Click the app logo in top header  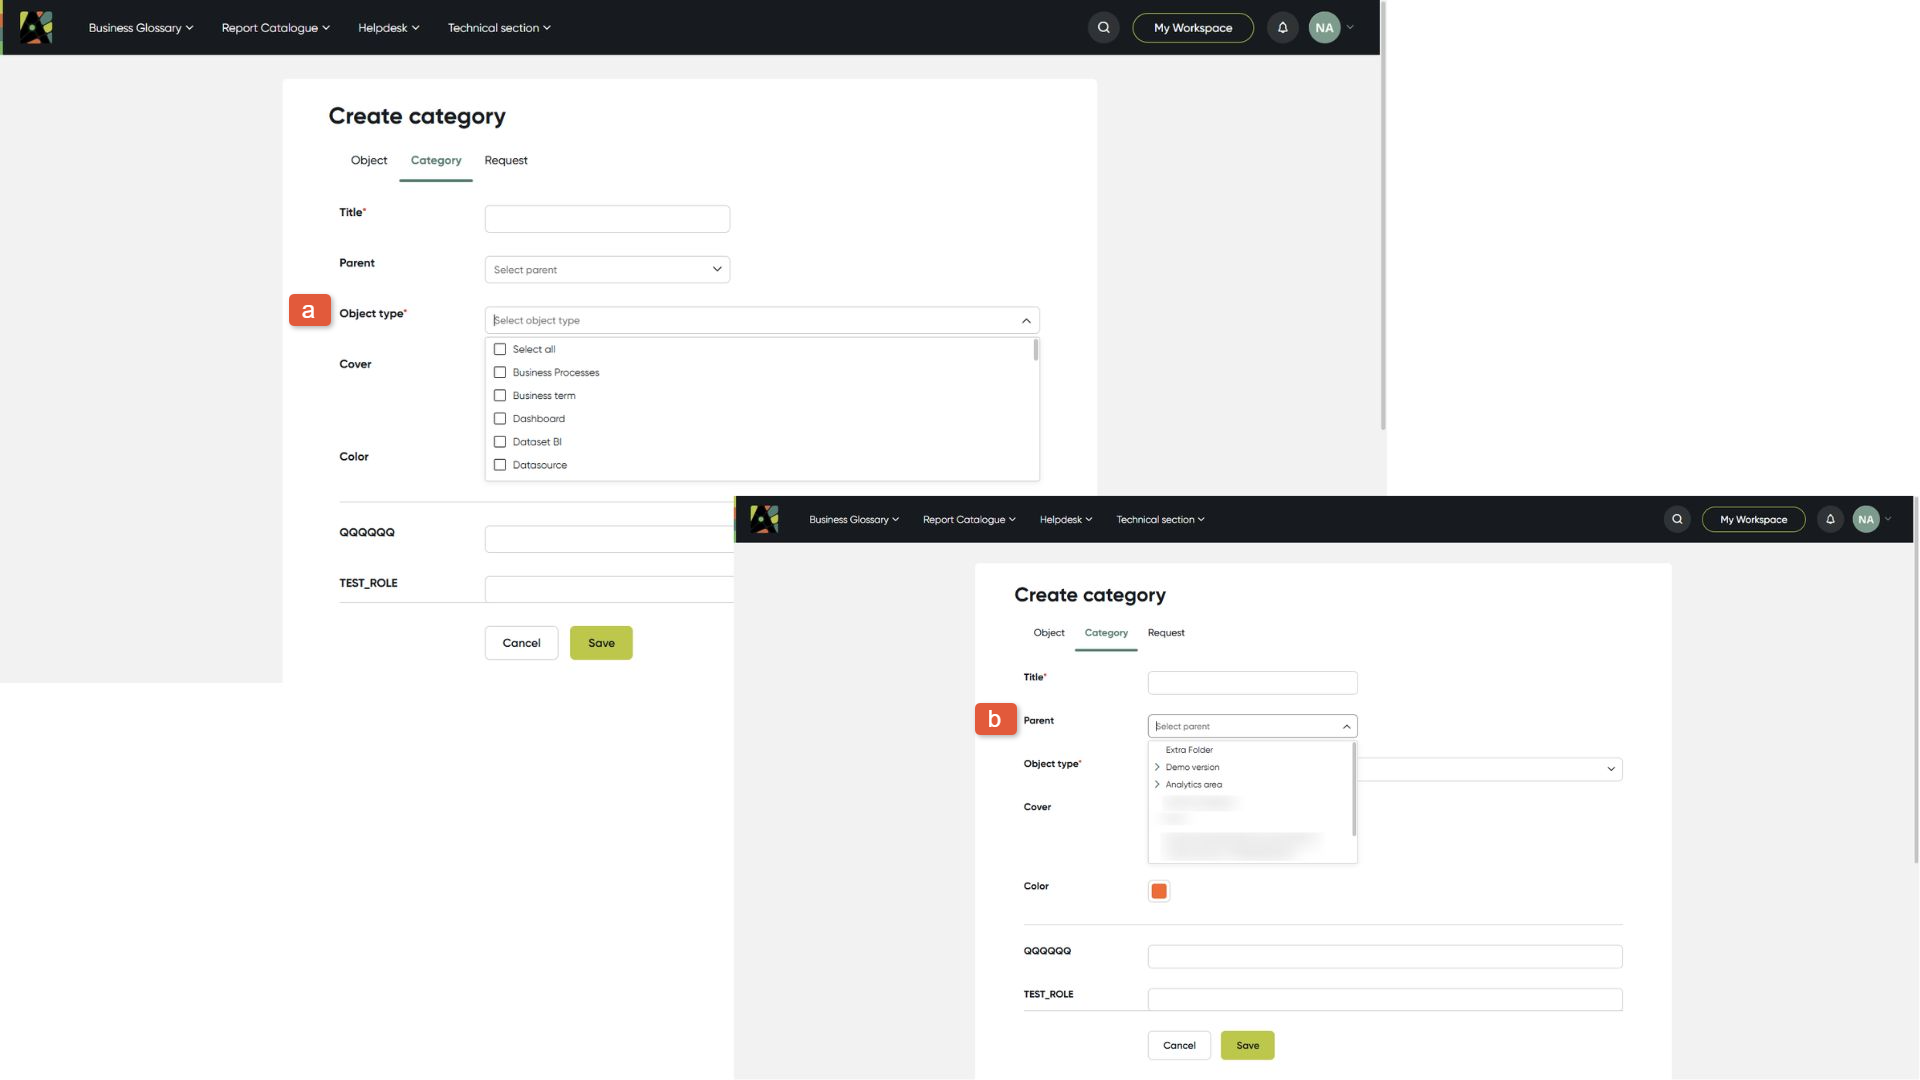coord(36,27)
